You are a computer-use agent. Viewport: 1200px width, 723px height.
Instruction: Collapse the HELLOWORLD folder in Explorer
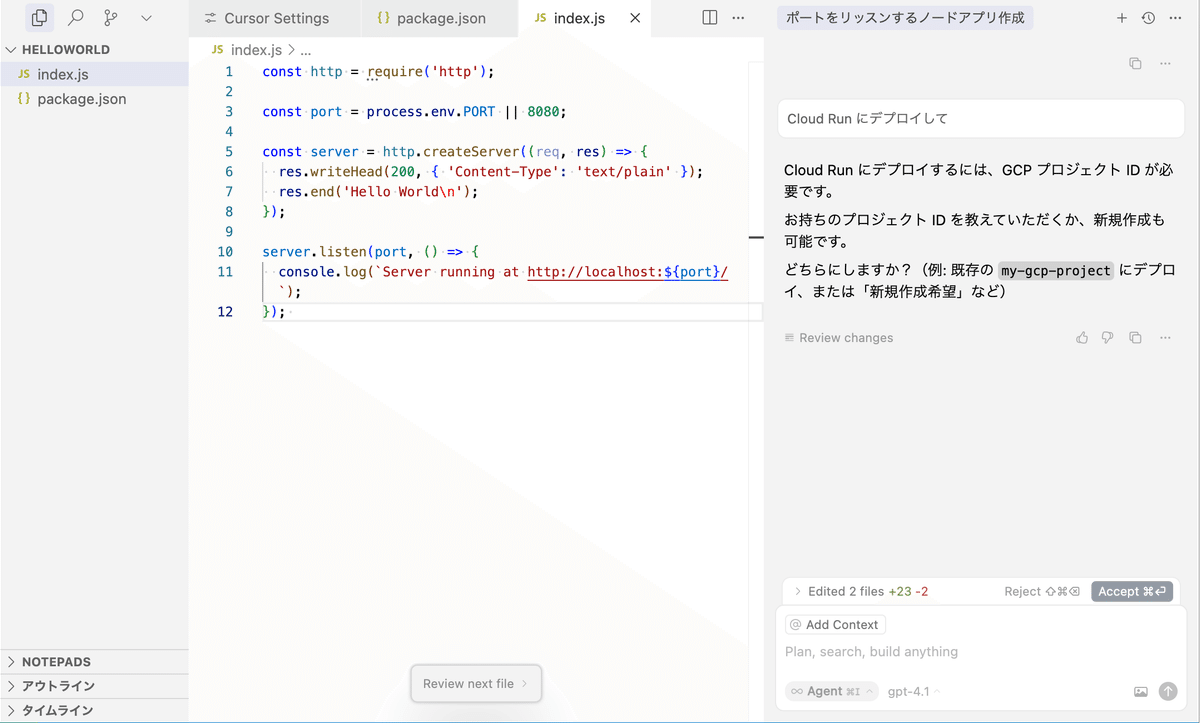pyautogui.click(x=10, y=48)
